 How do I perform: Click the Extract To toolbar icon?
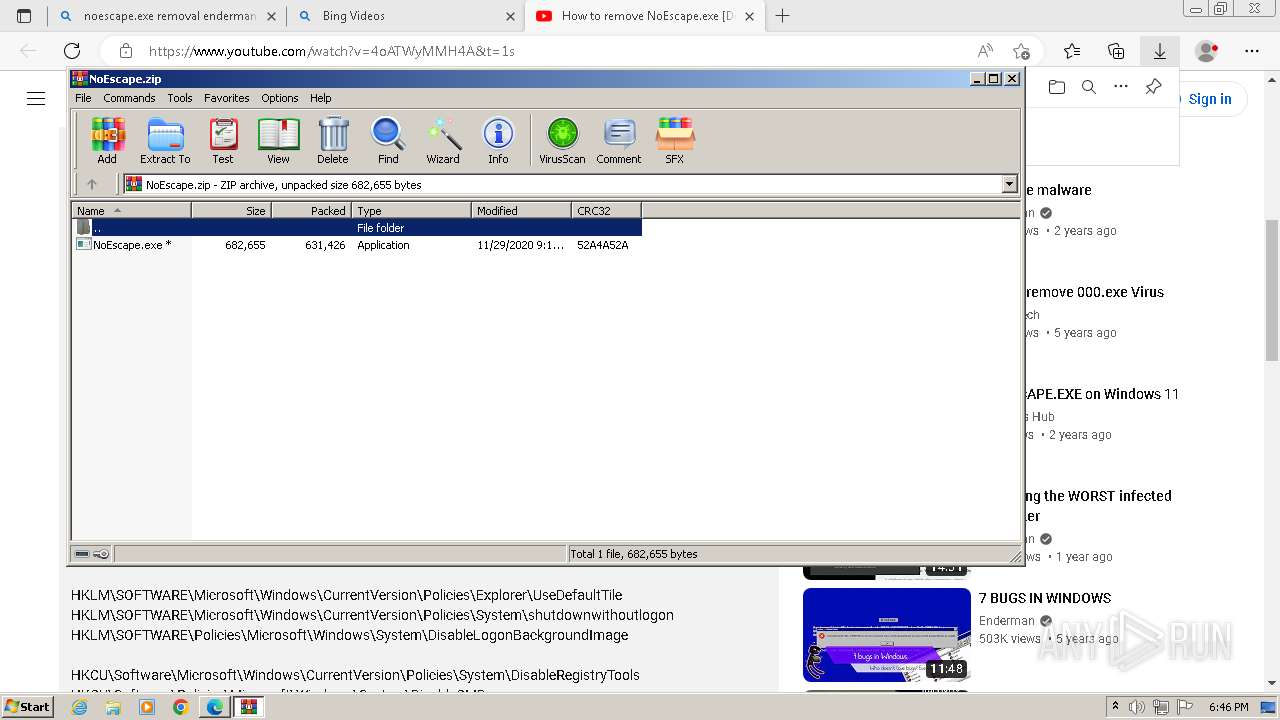(165, 140)
